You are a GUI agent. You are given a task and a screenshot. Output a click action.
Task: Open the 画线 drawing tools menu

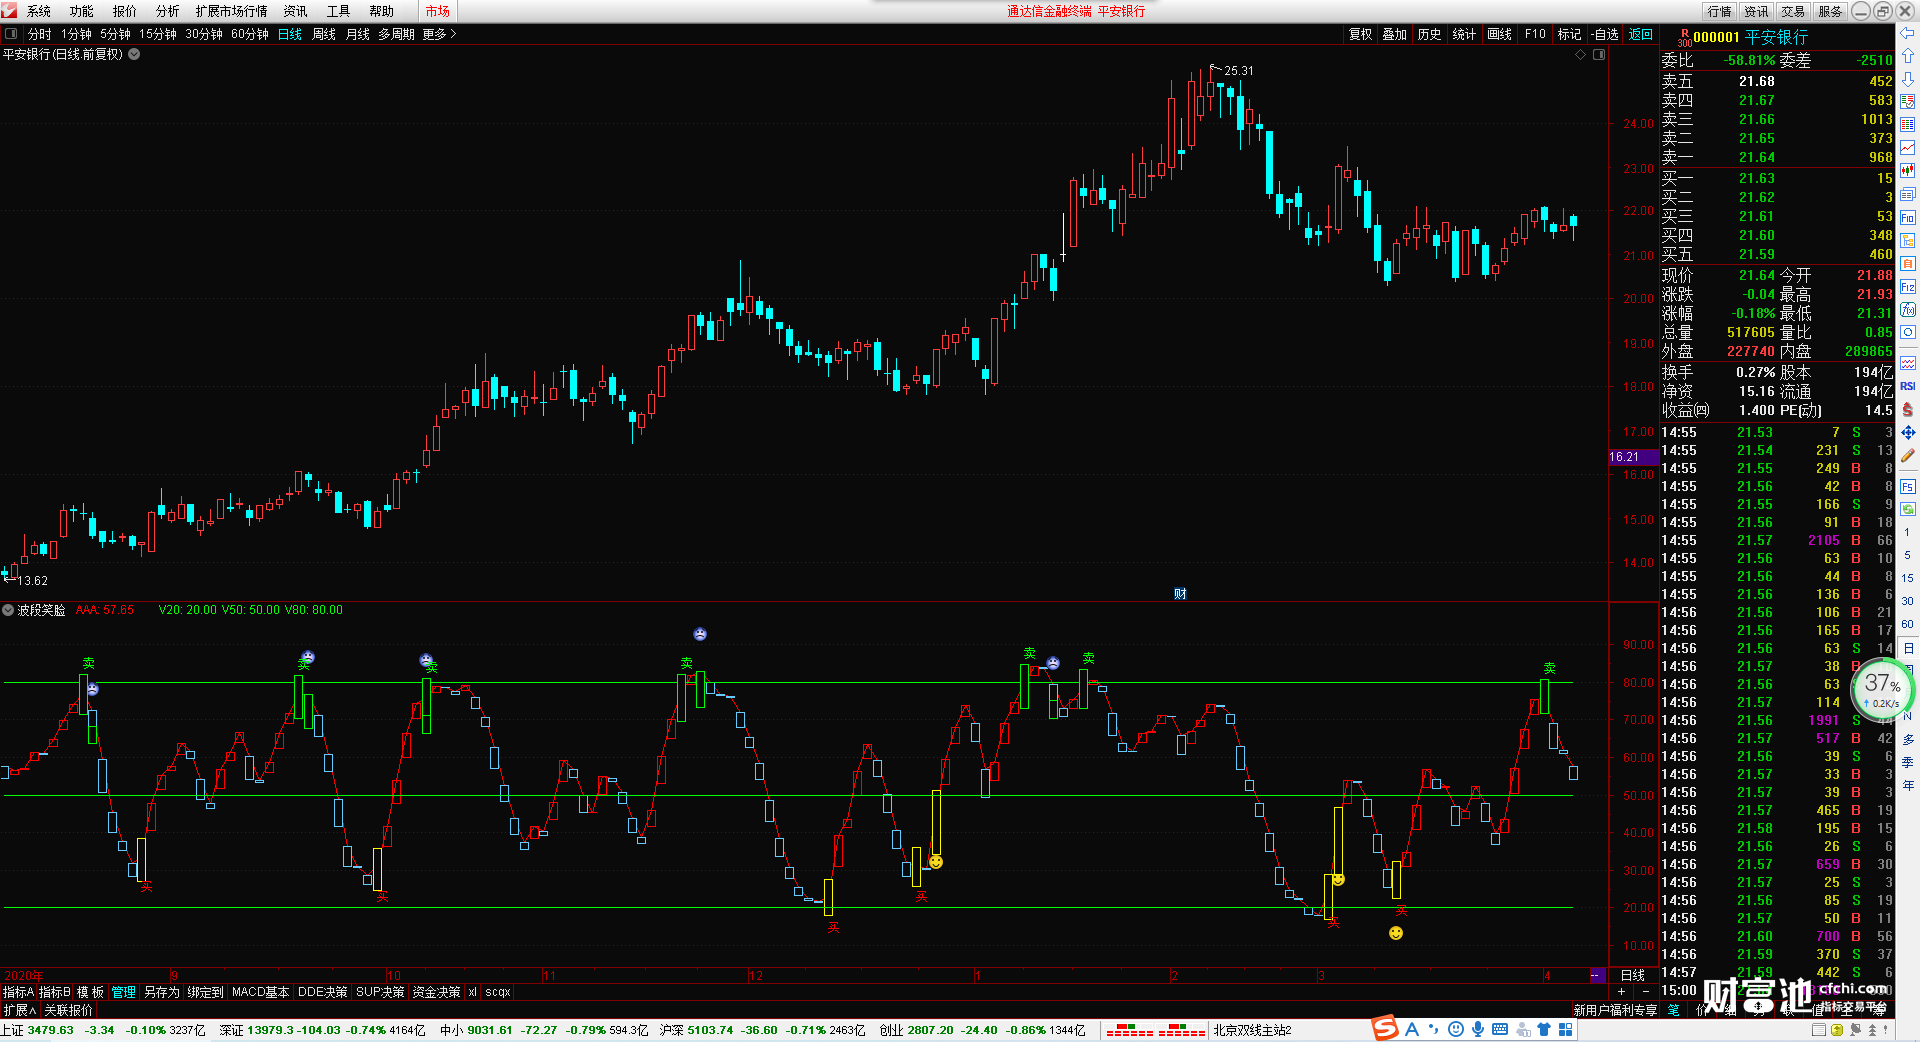[x=1500, y=34]
